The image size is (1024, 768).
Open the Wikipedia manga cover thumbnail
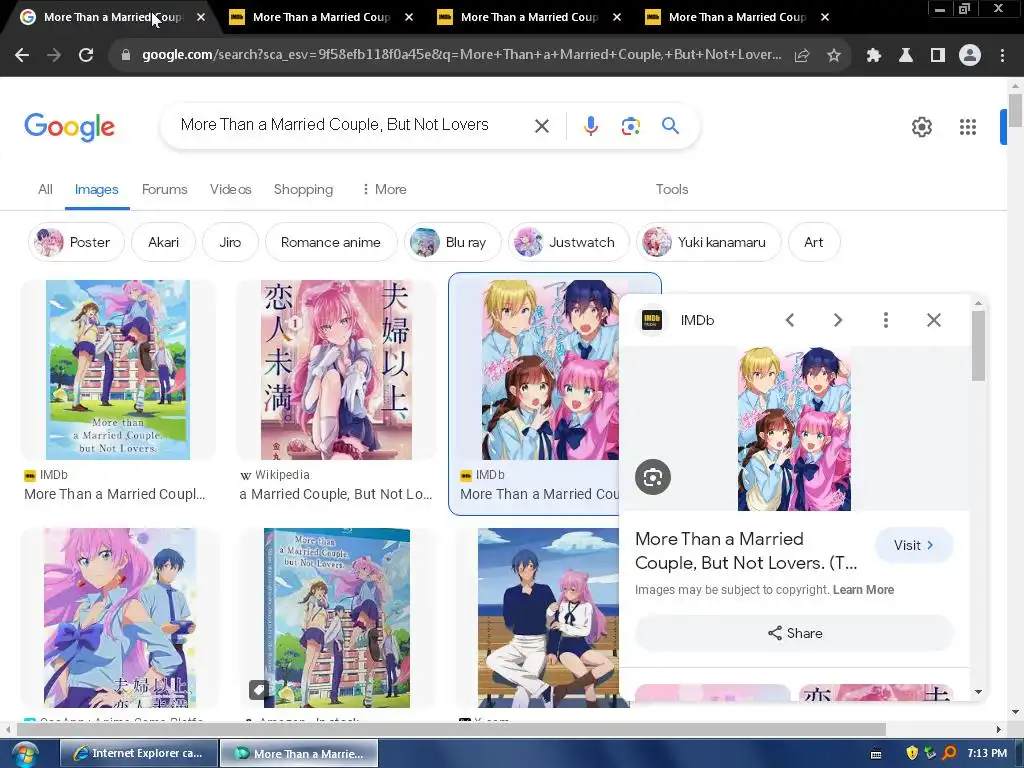336,370
